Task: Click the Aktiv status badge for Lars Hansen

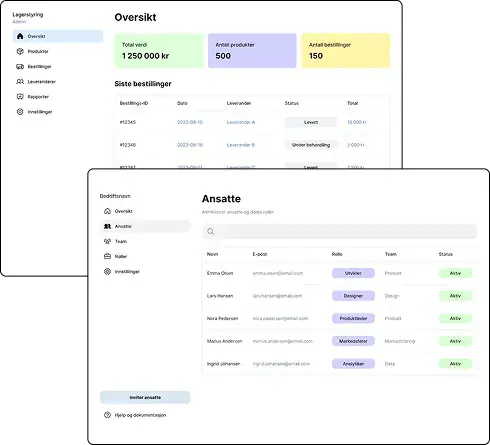Action: tap(455, 296)
